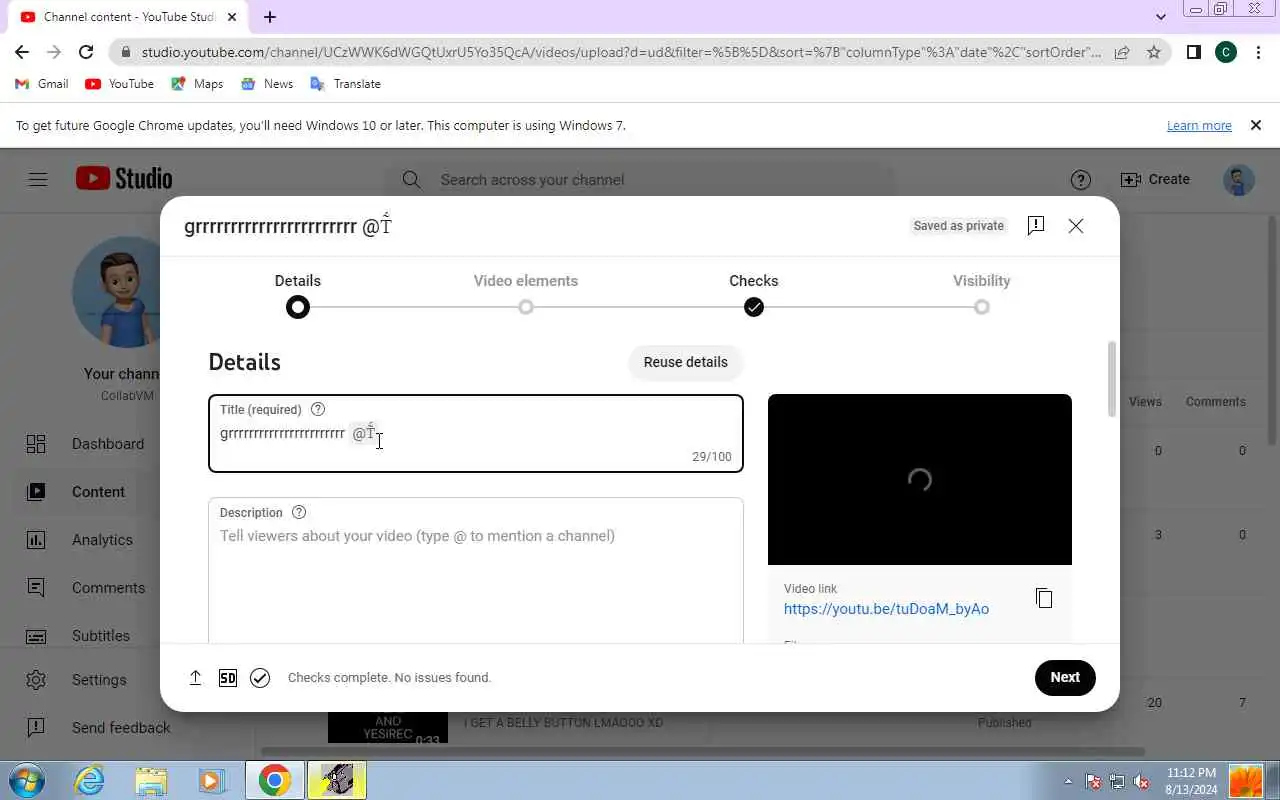
Task: Click the upload status arrow icon
Action: (196, 678)
